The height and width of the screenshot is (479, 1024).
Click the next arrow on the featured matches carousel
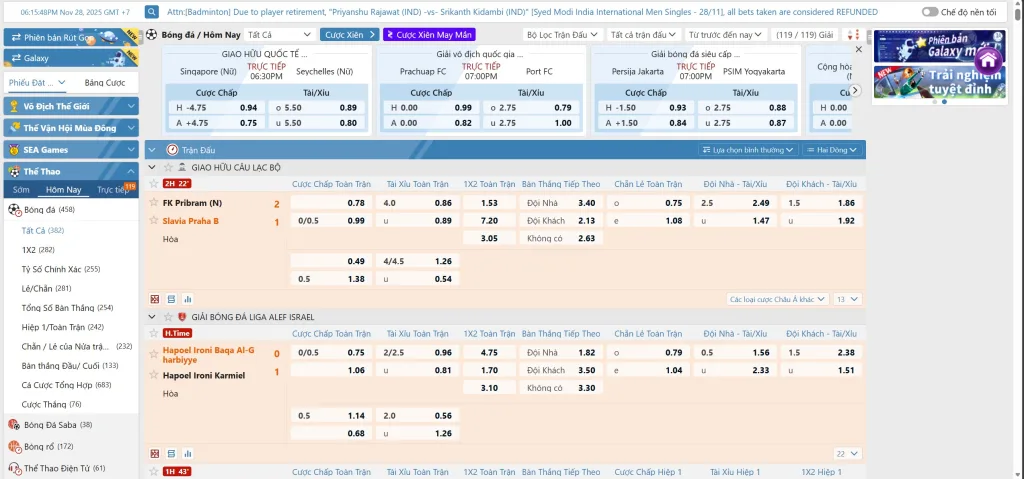pos(855,90)
